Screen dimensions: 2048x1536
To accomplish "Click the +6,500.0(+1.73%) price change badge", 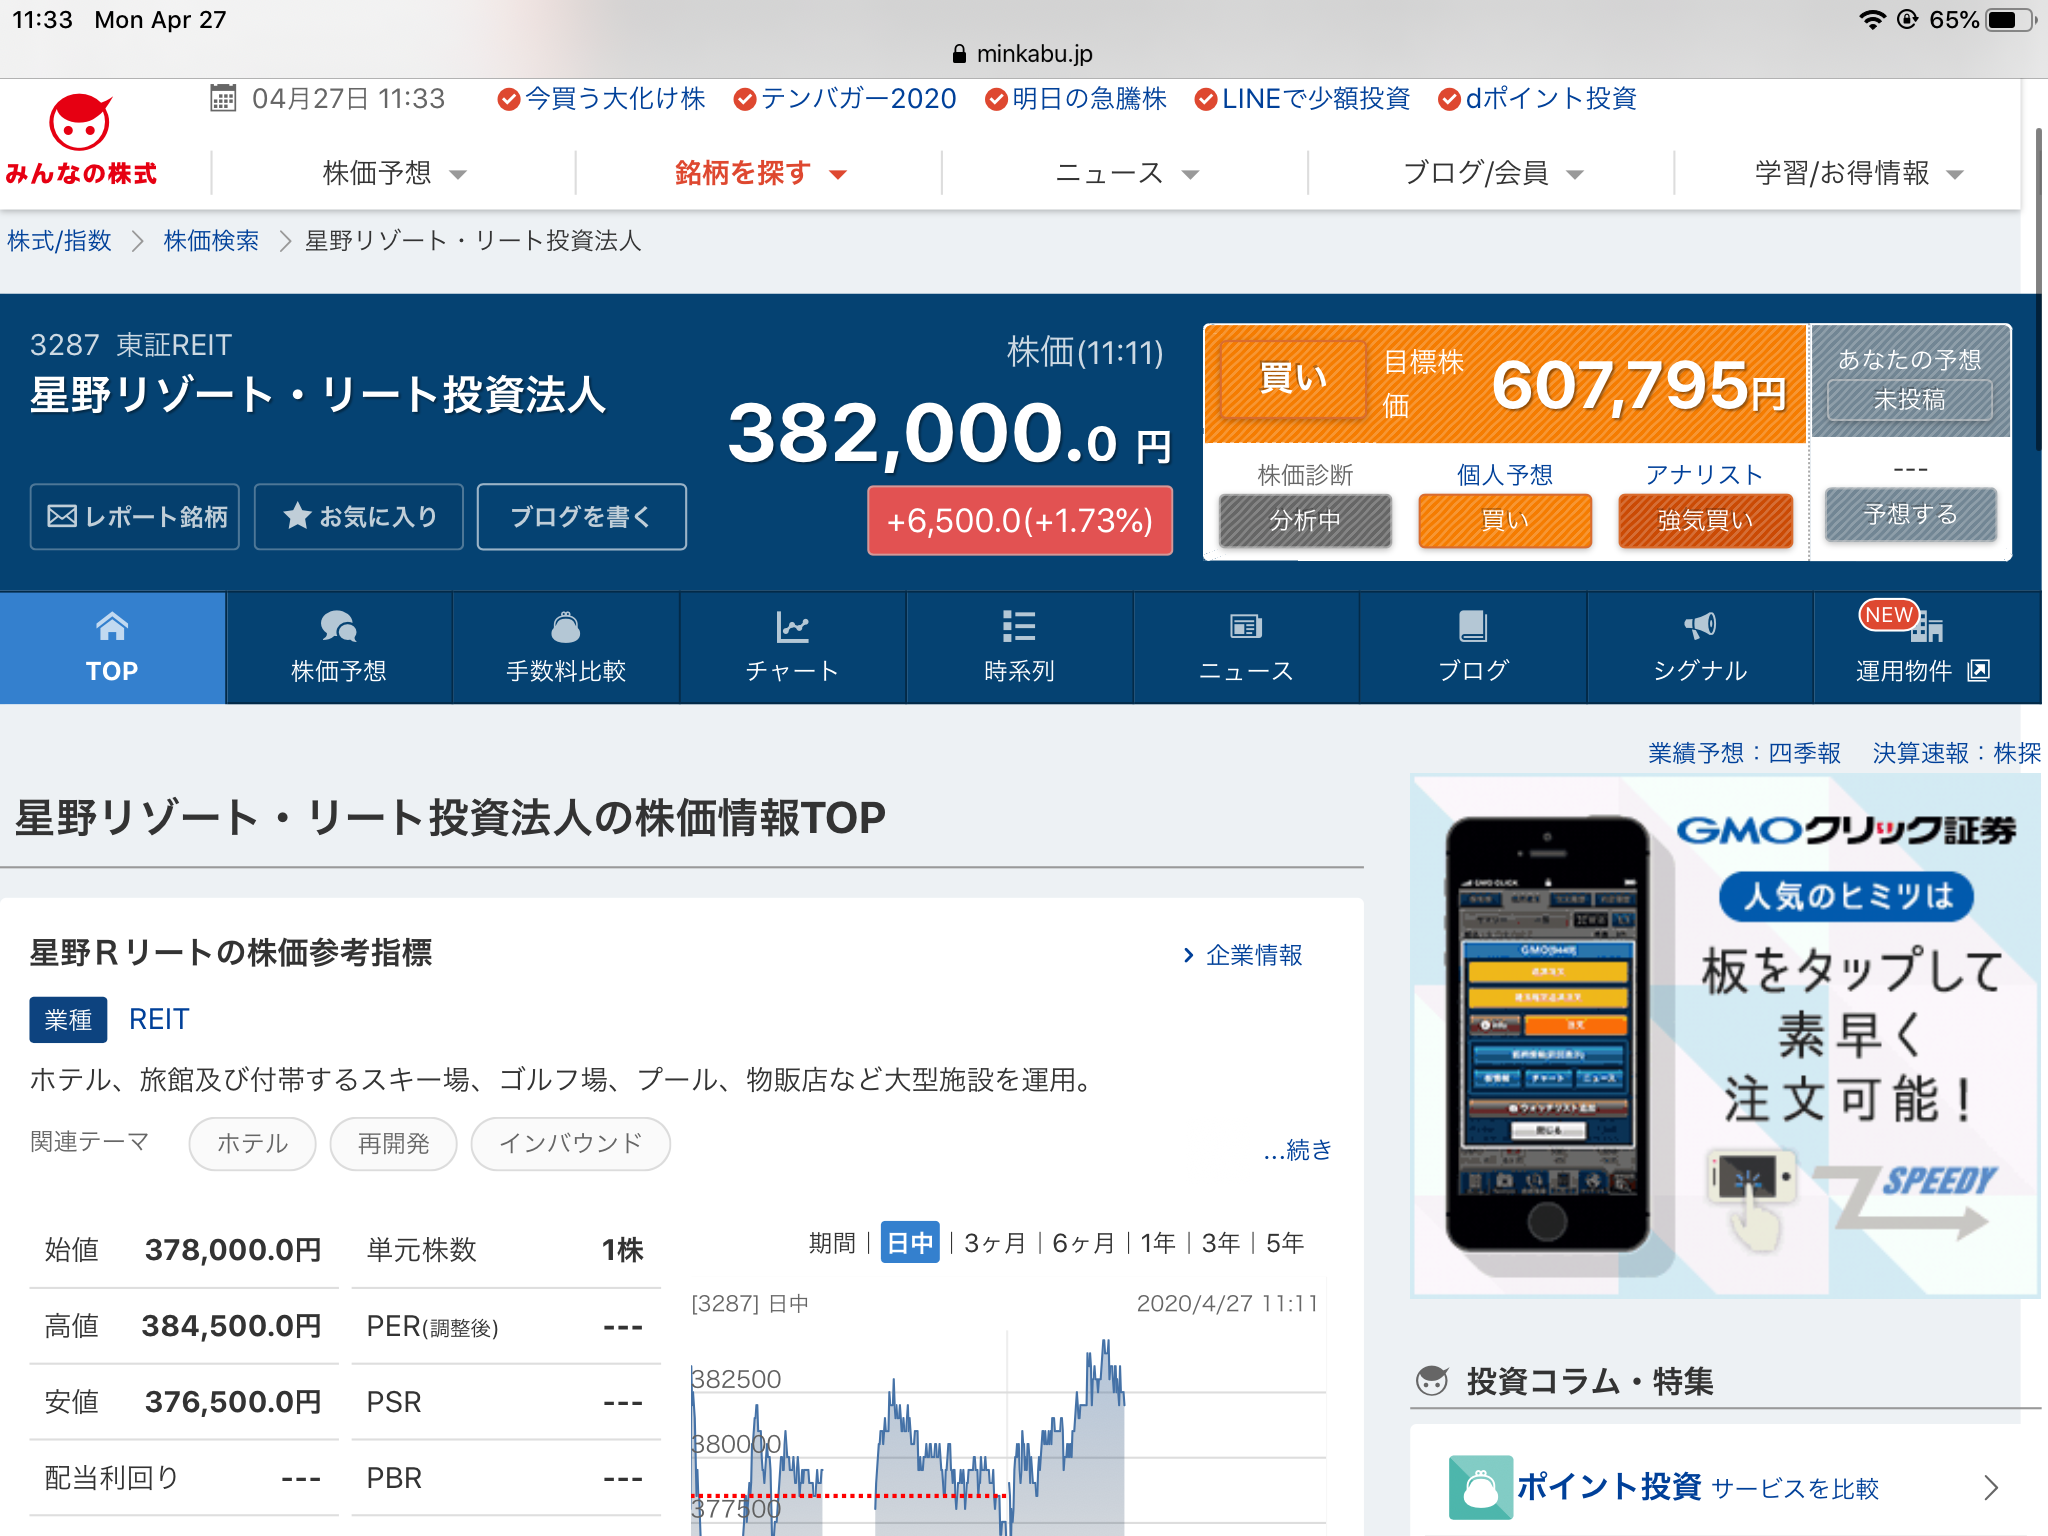I will point(1020,520).
